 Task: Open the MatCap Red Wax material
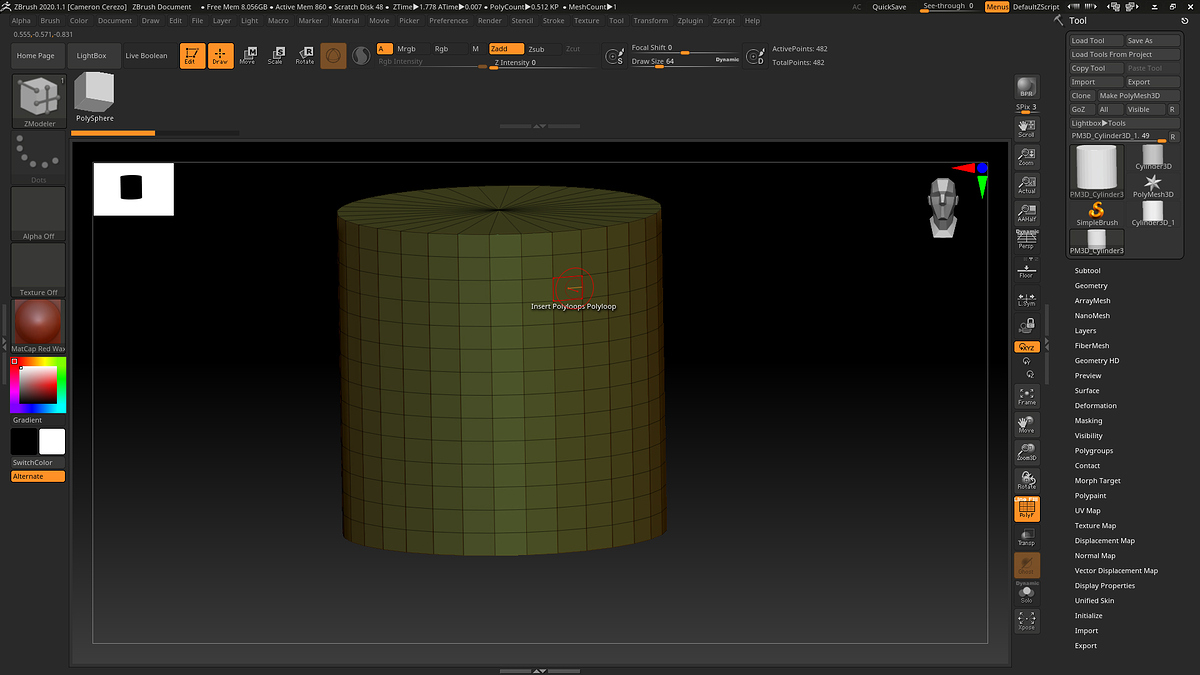38,327
